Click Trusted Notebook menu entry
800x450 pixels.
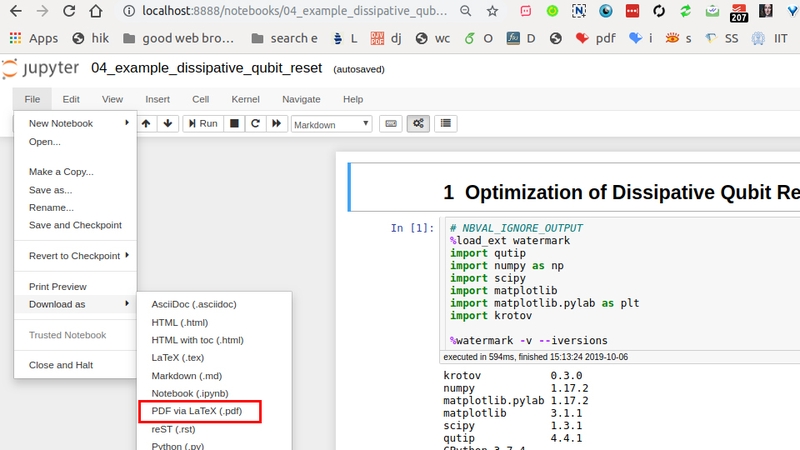(76, 335)
